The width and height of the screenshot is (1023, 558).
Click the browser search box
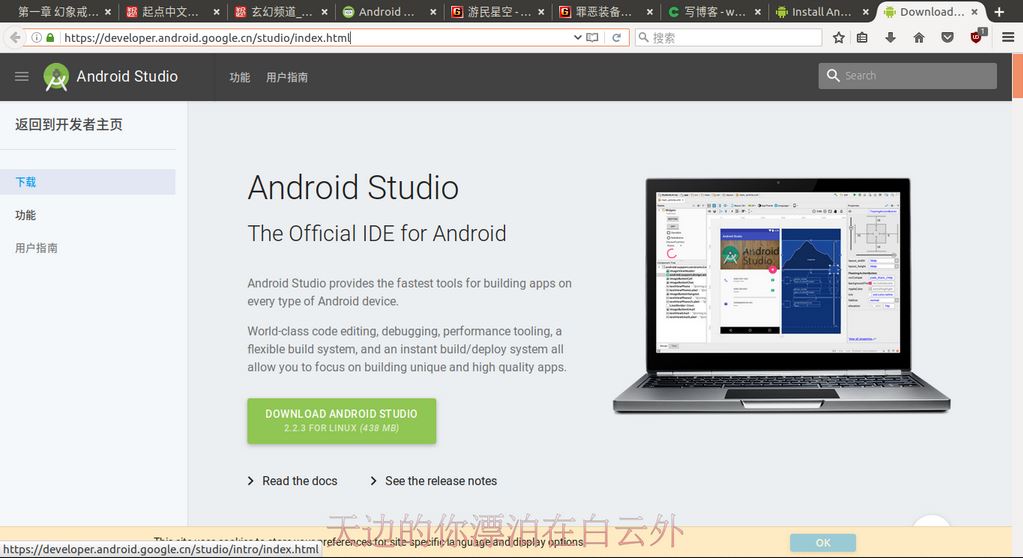coord(728,38)
